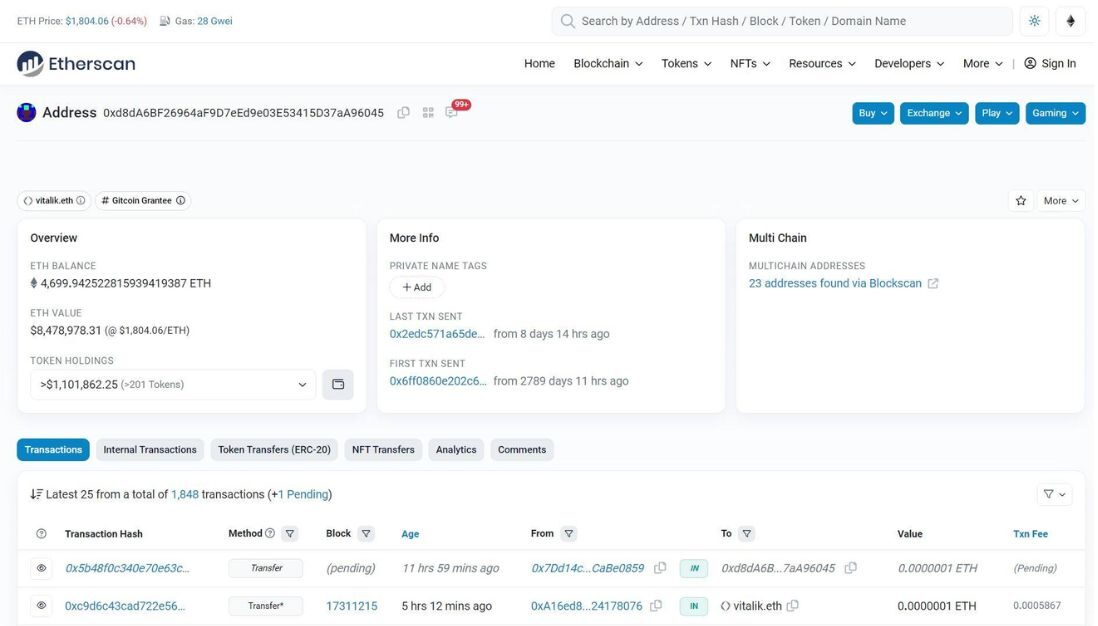Click the search input field
The image size is (1098, 626).
tap(782, 21)
